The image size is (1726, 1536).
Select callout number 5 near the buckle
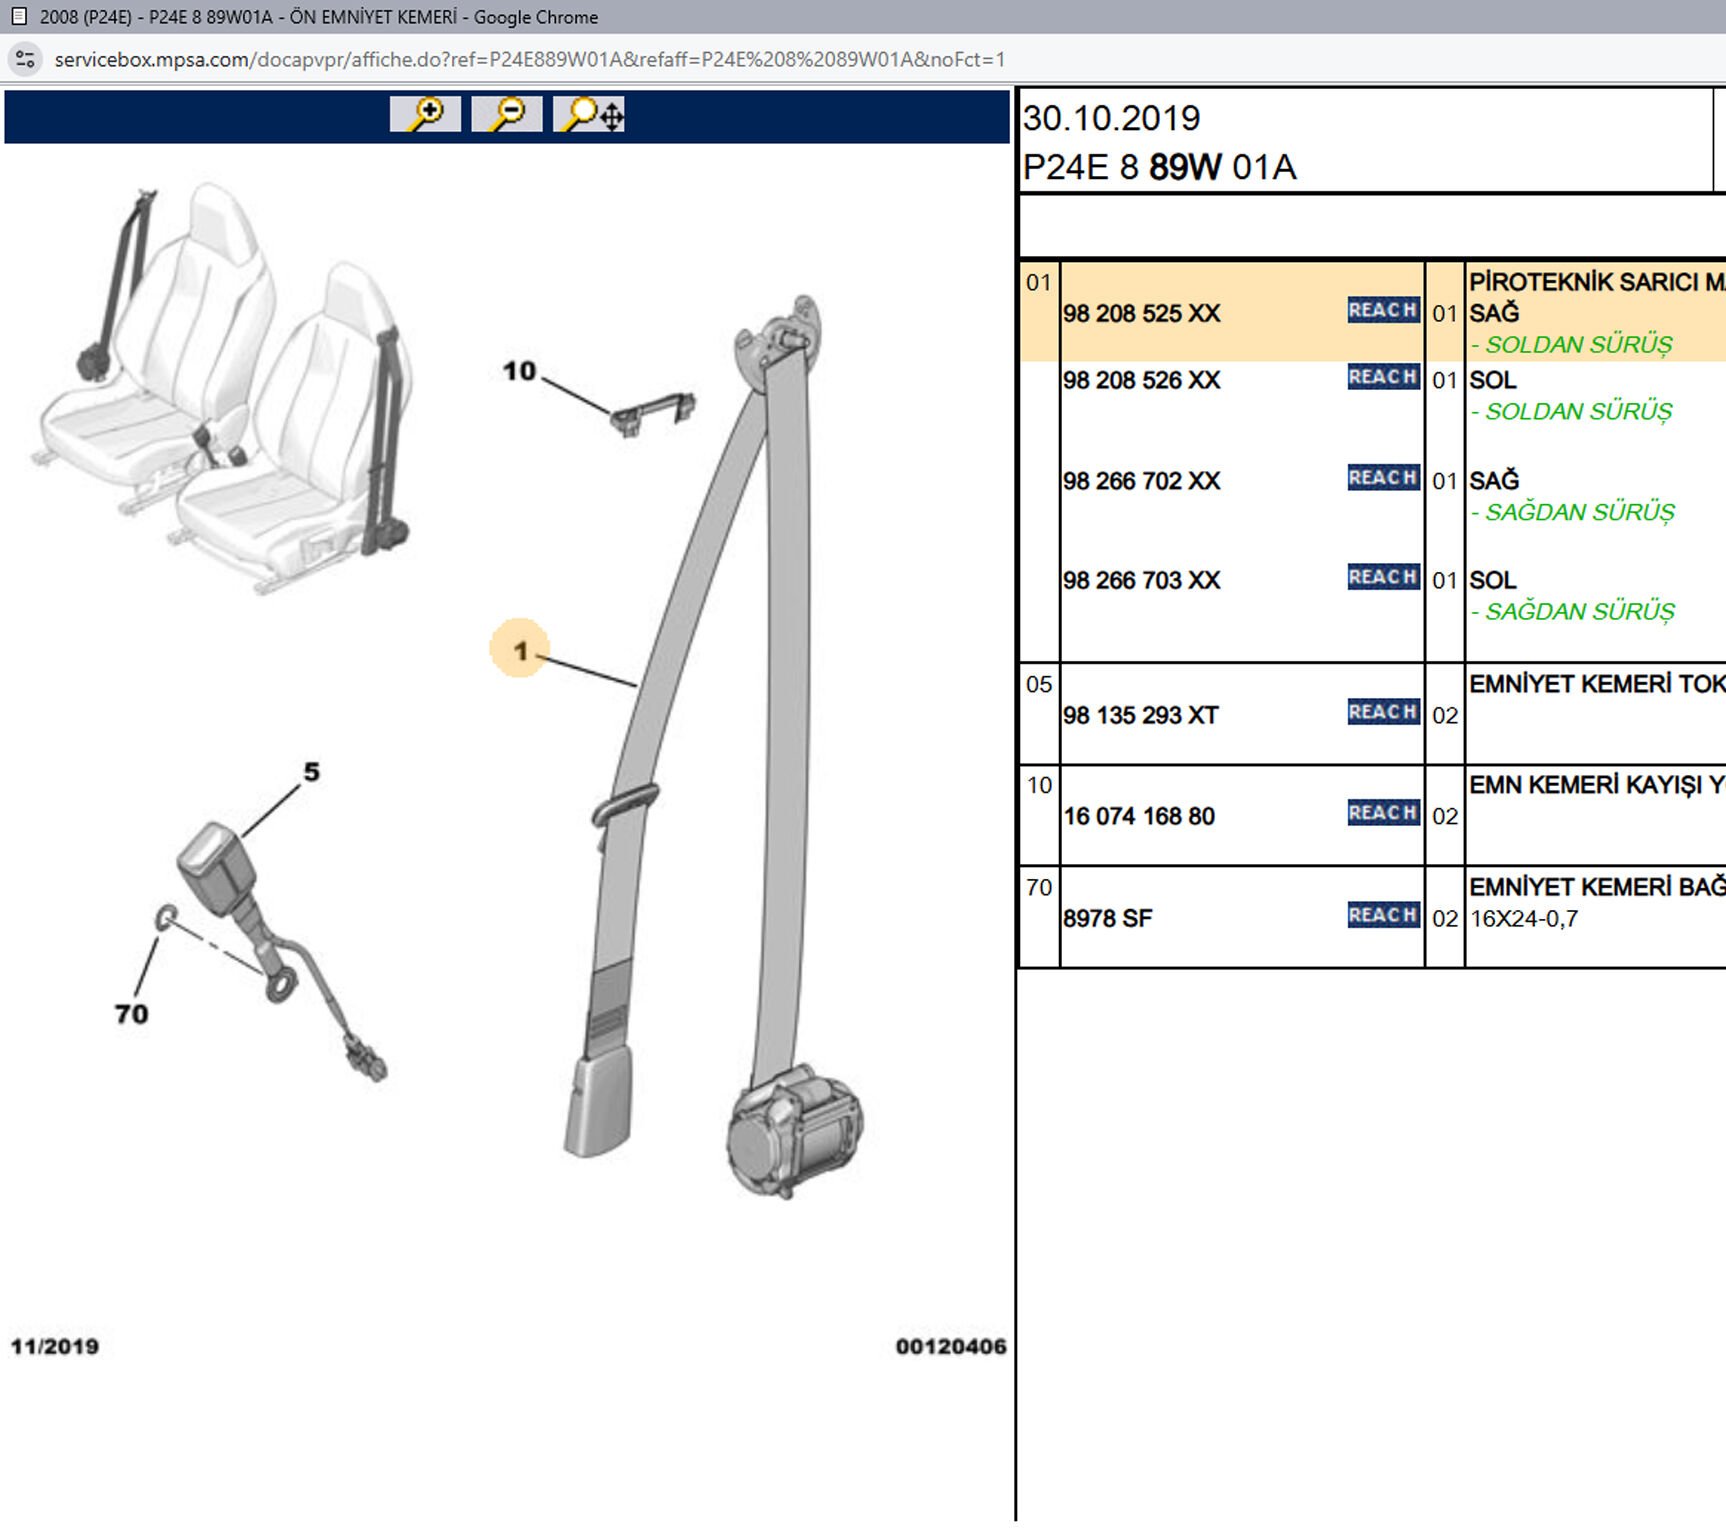click(x=311, y=772)
